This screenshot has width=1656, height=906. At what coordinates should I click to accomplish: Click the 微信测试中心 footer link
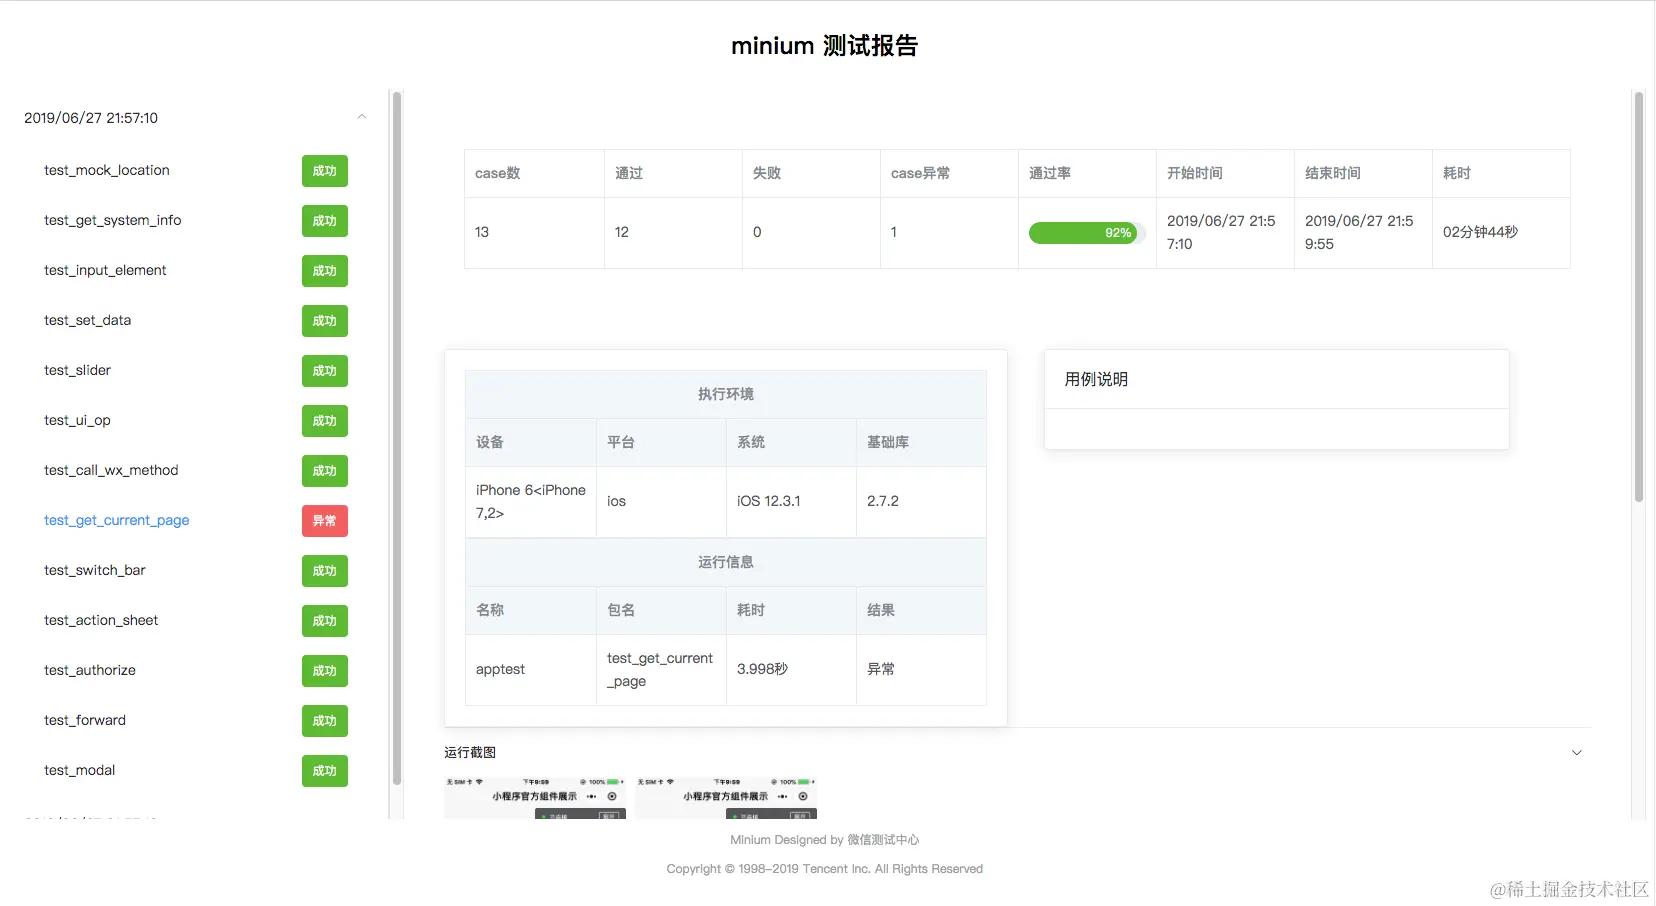(884, 839)
